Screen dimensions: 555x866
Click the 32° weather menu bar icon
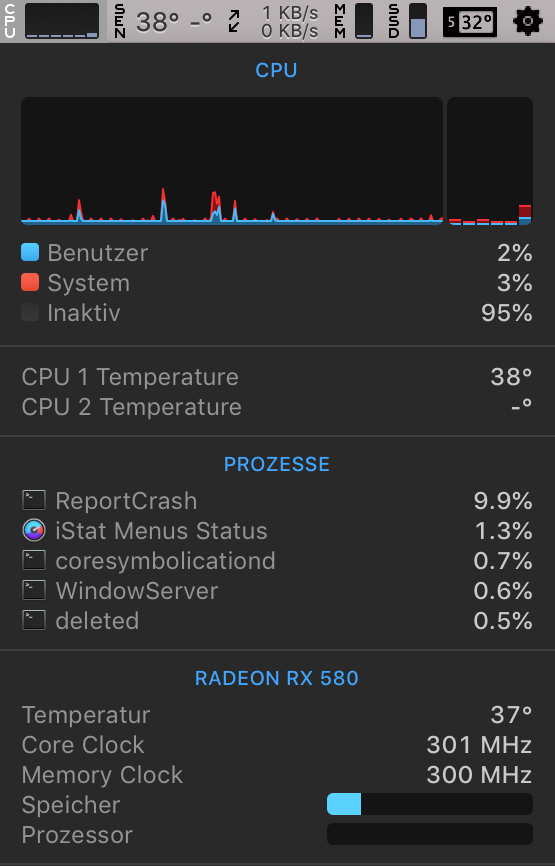point(470,22)
